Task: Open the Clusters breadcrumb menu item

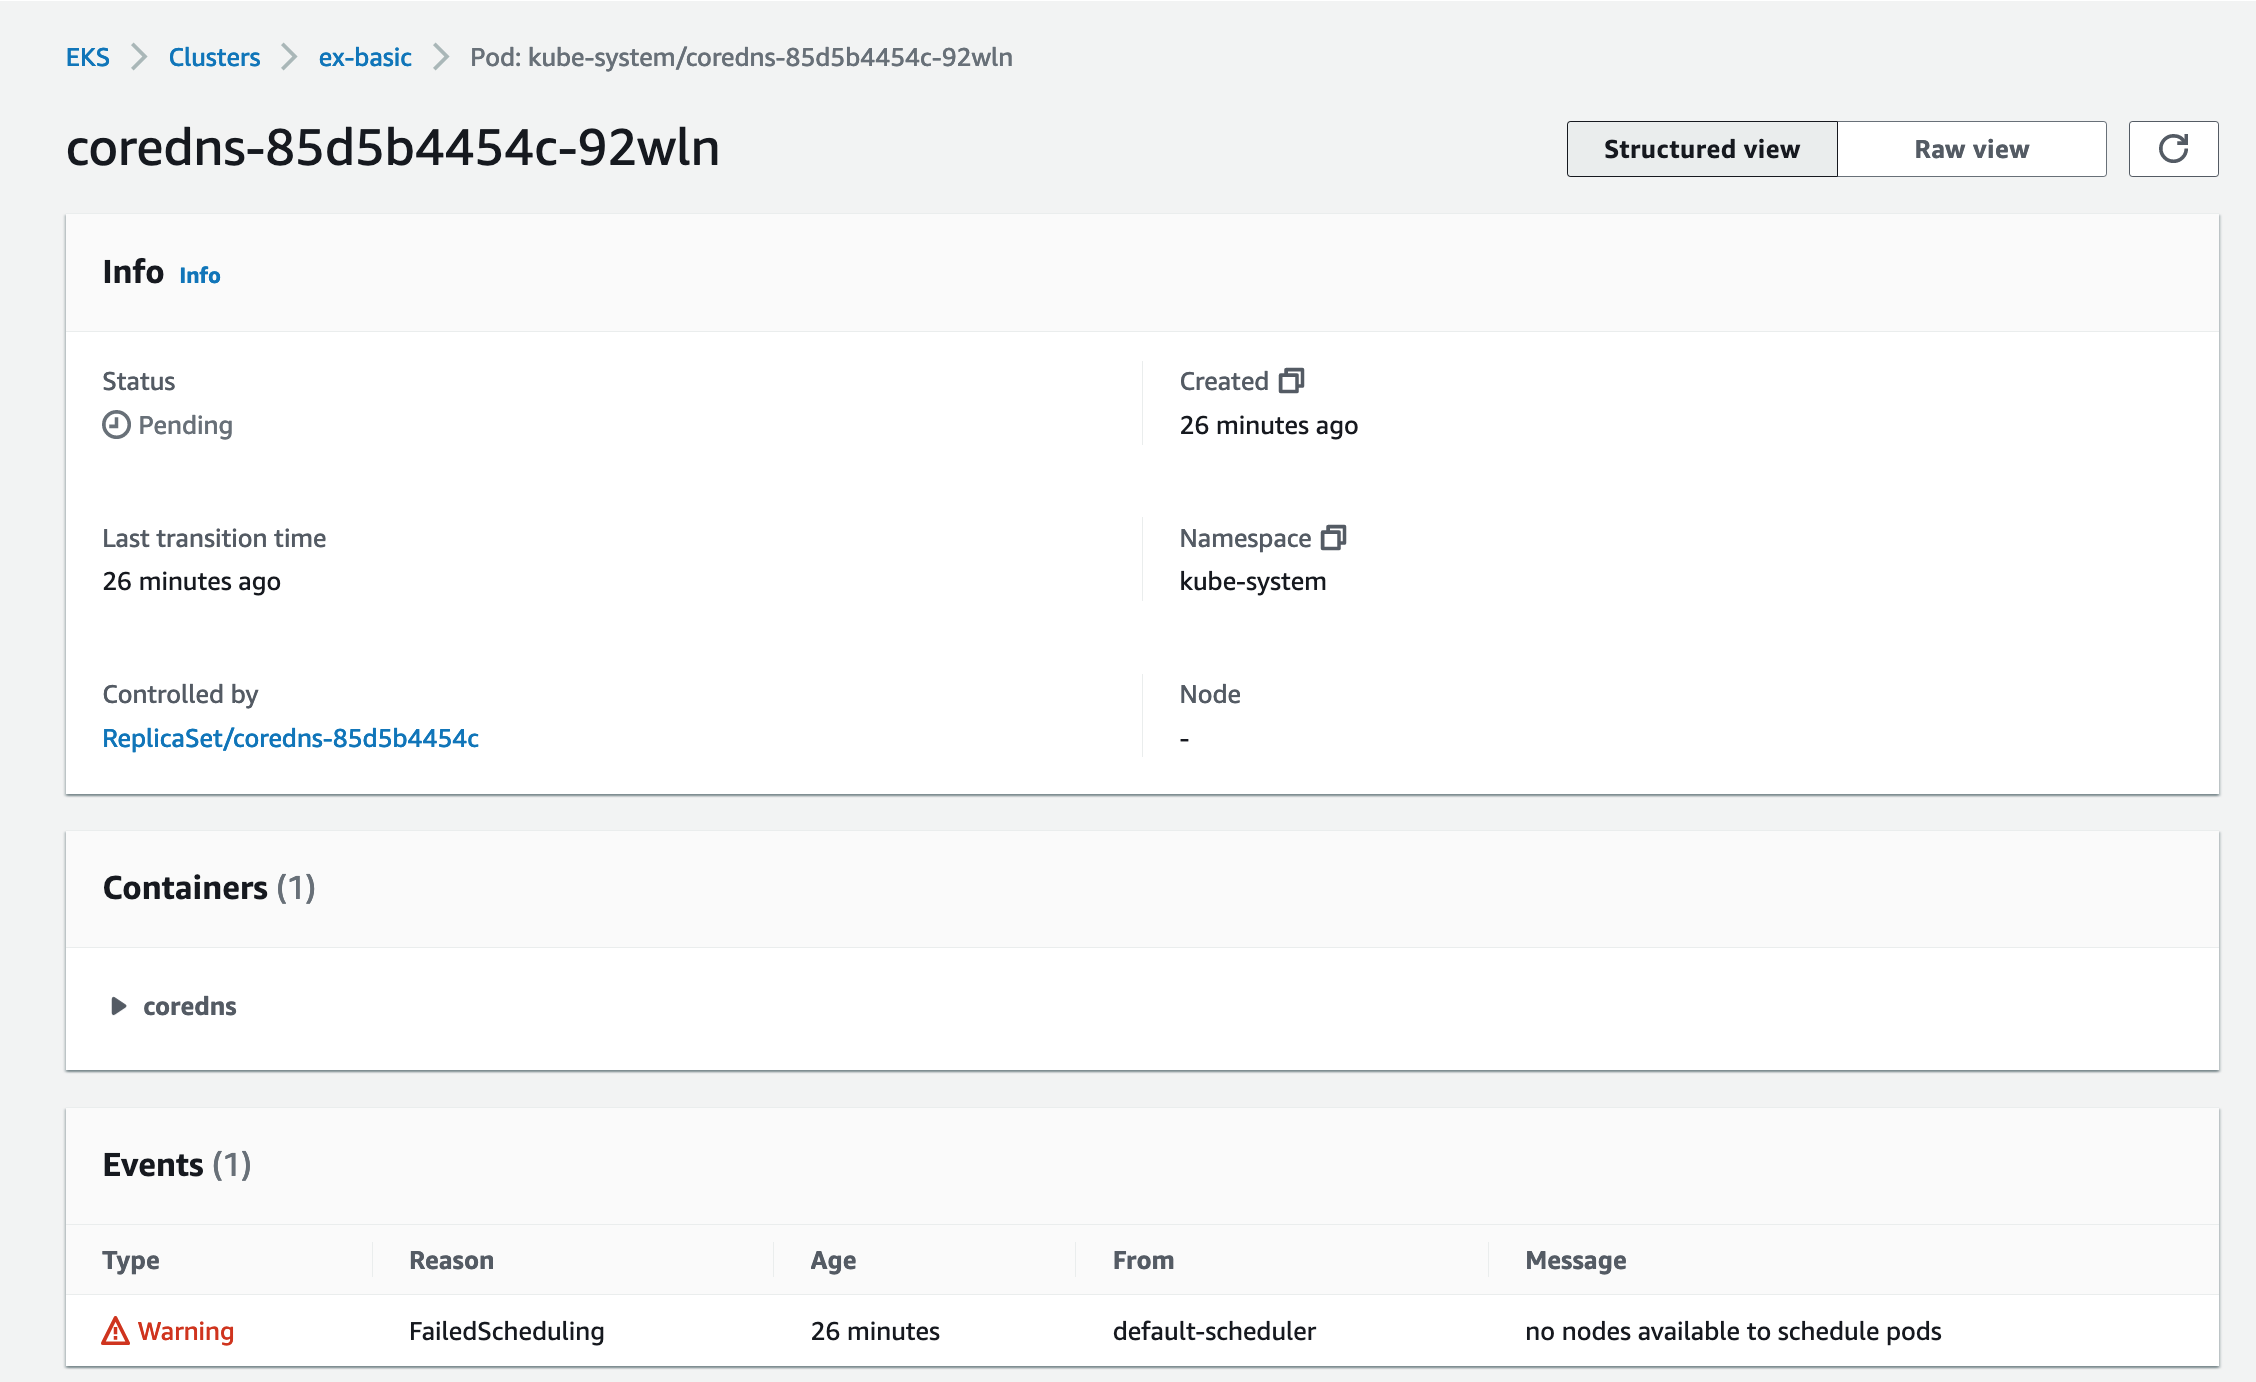Action: click(213, 57)
